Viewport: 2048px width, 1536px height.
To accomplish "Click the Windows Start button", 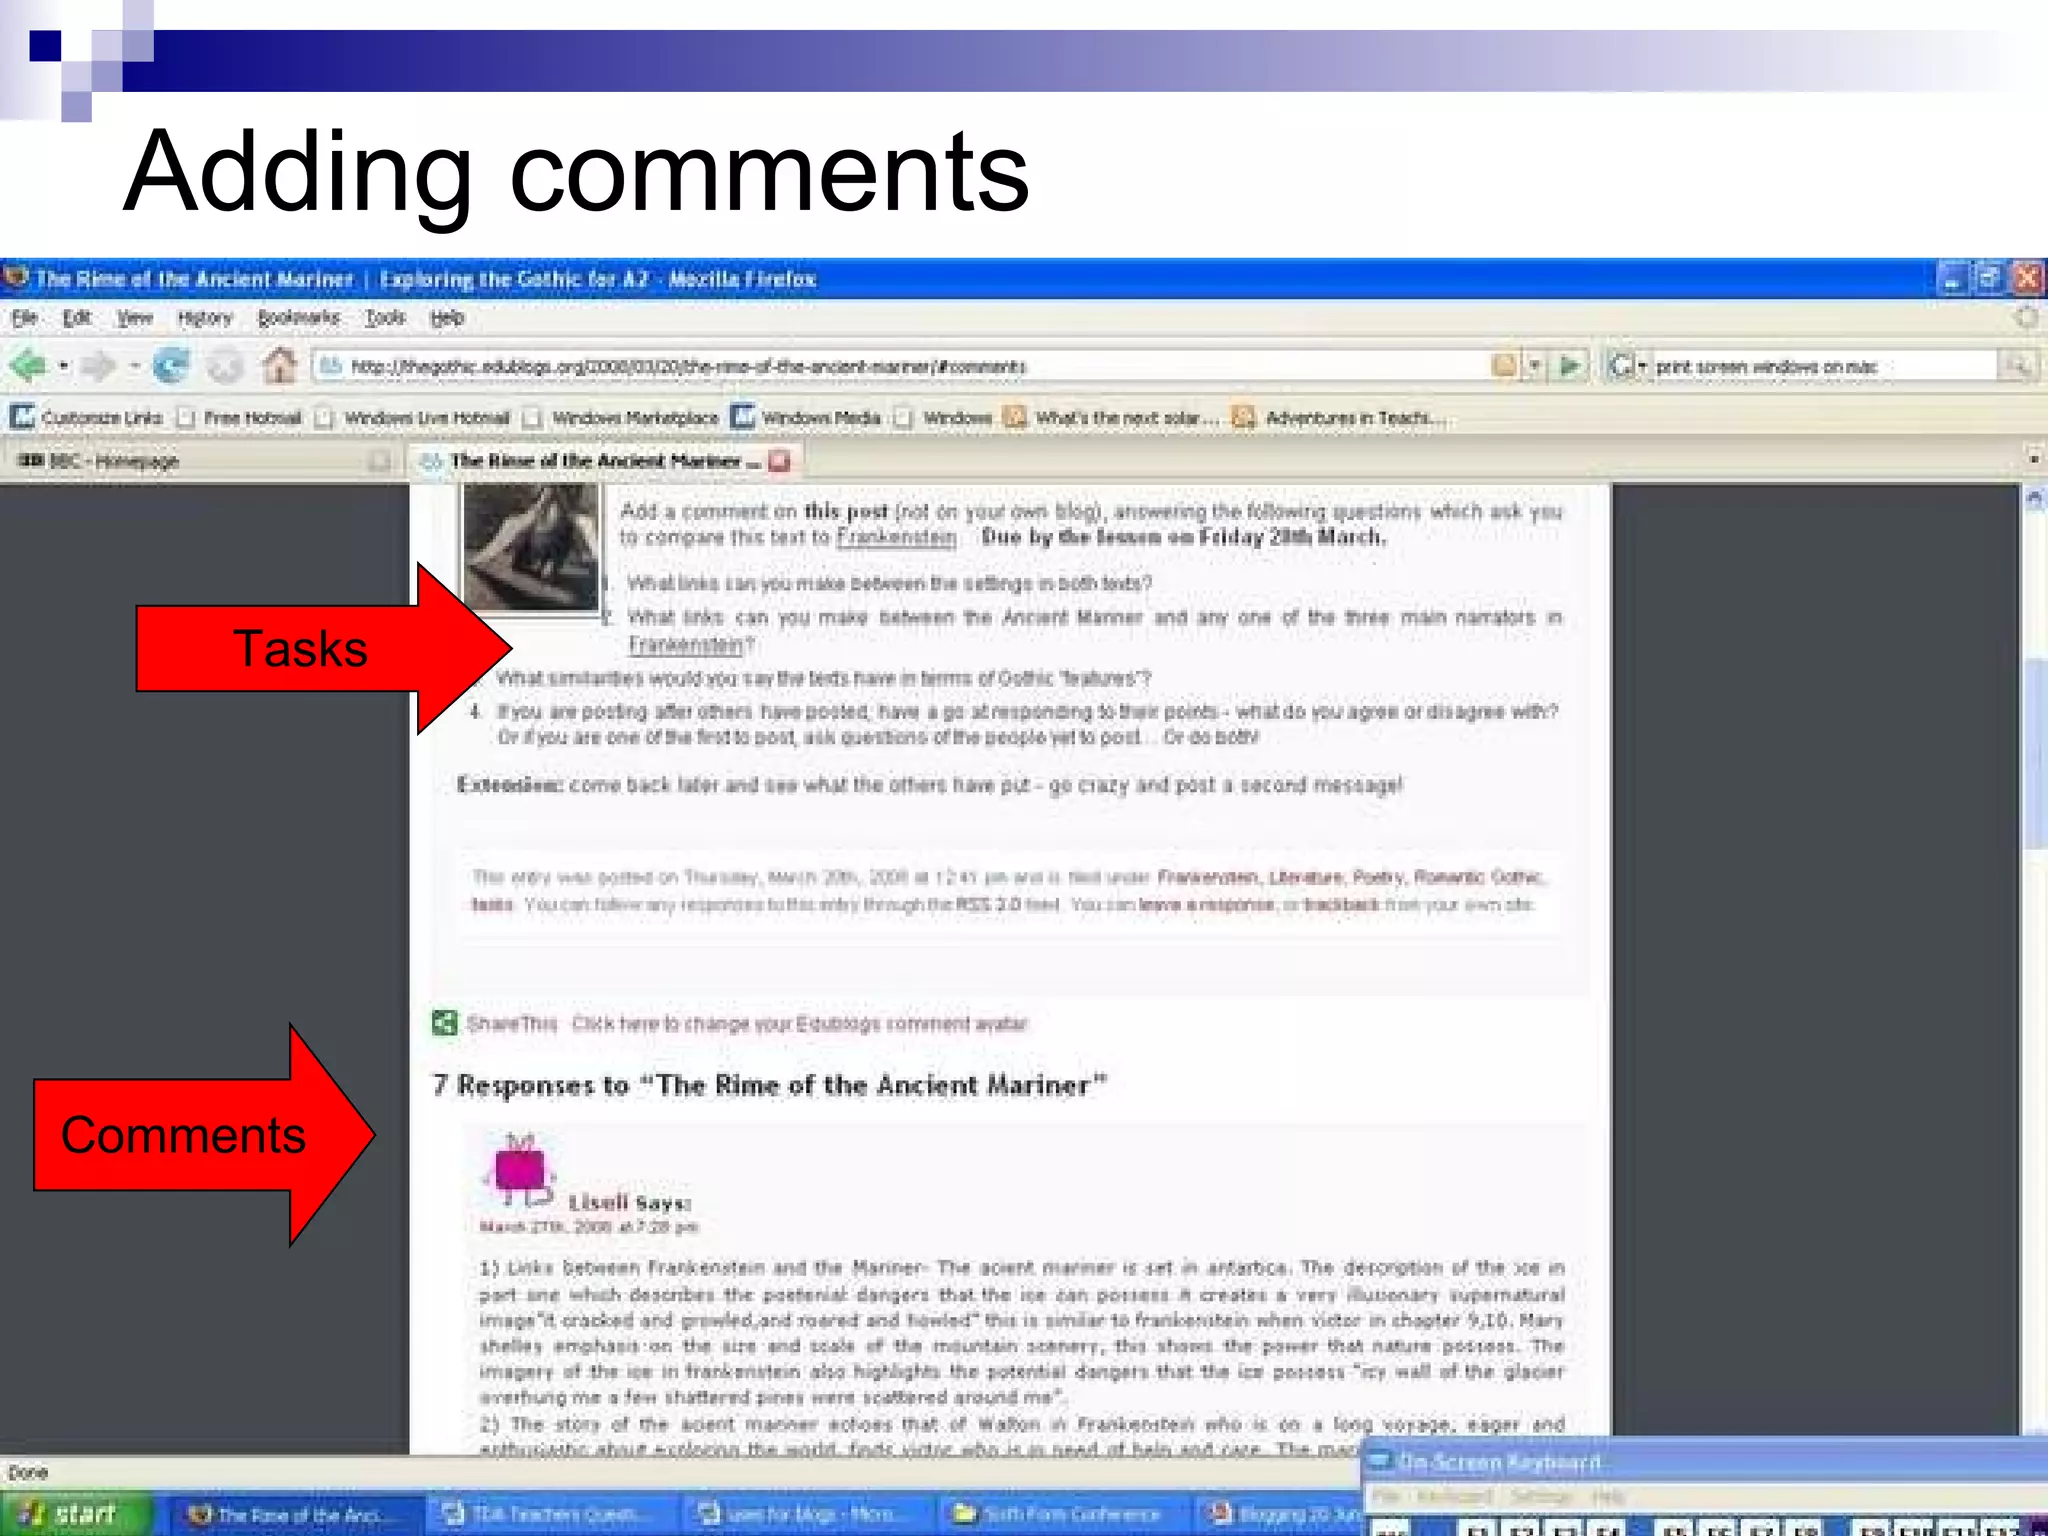I will (77, 1514).
